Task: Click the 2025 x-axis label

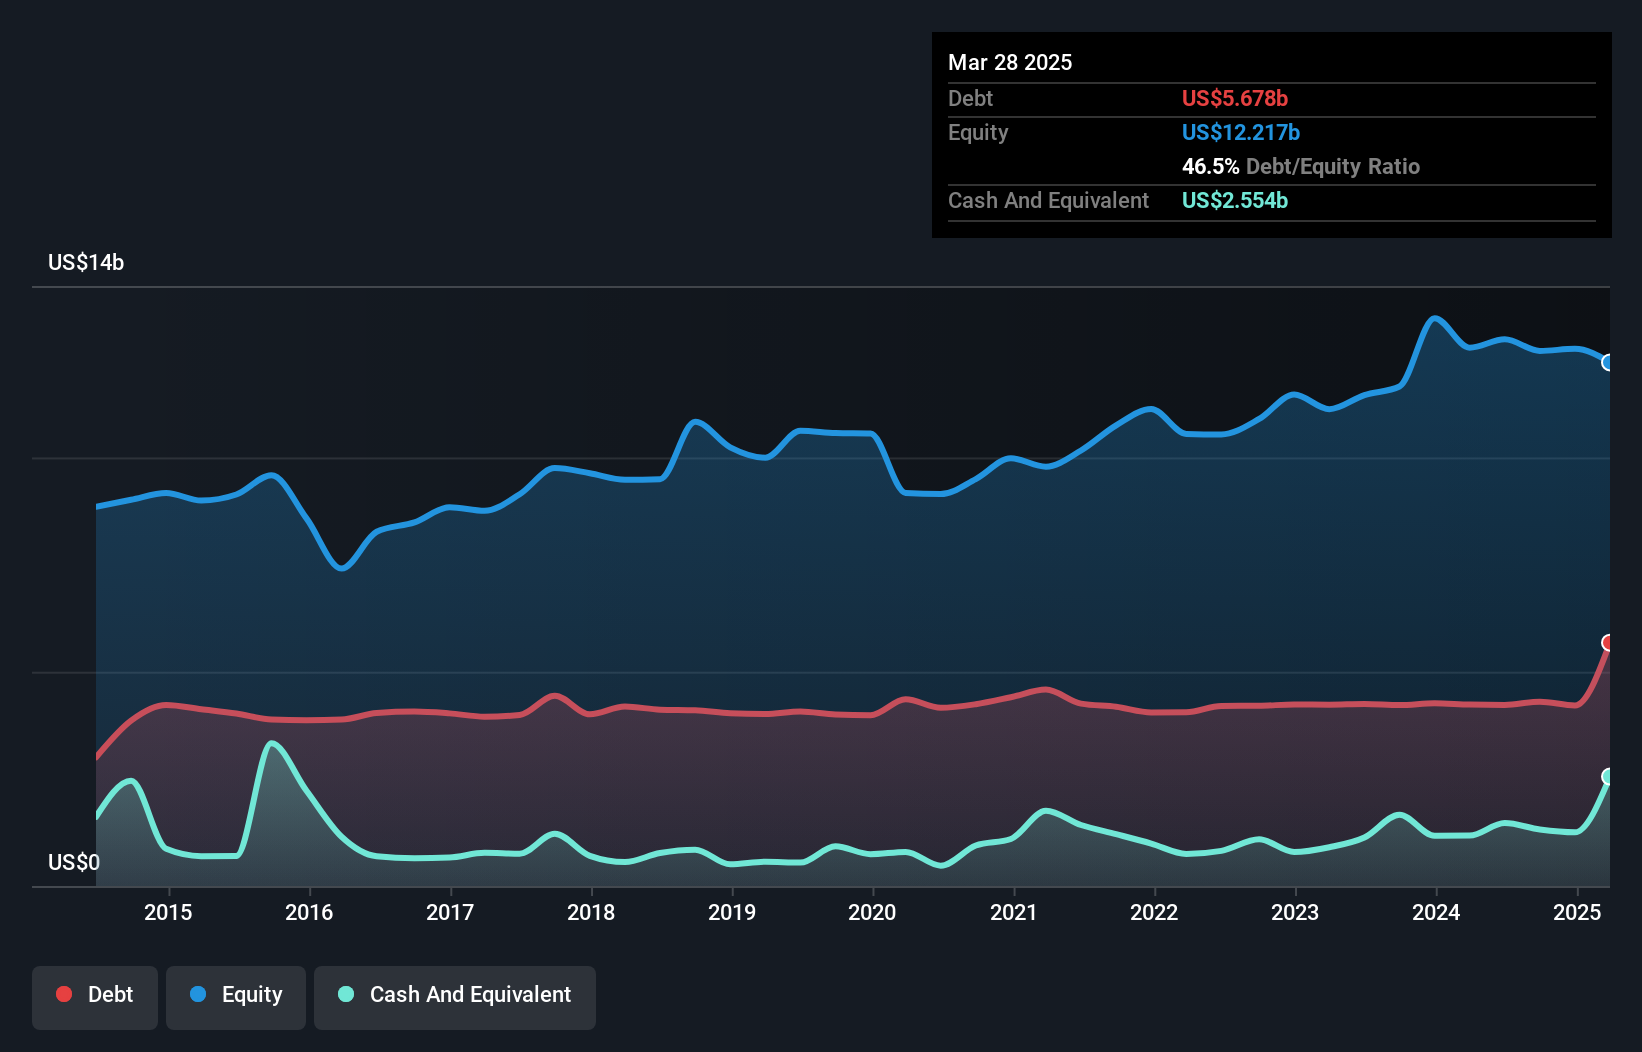Action: 1577,912
